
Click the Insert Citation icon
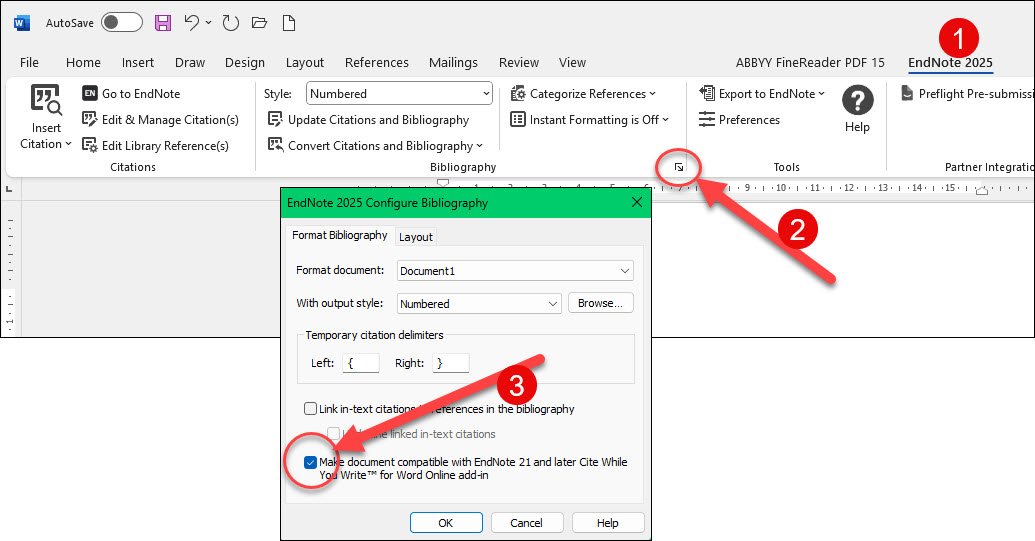pos(46,100)
